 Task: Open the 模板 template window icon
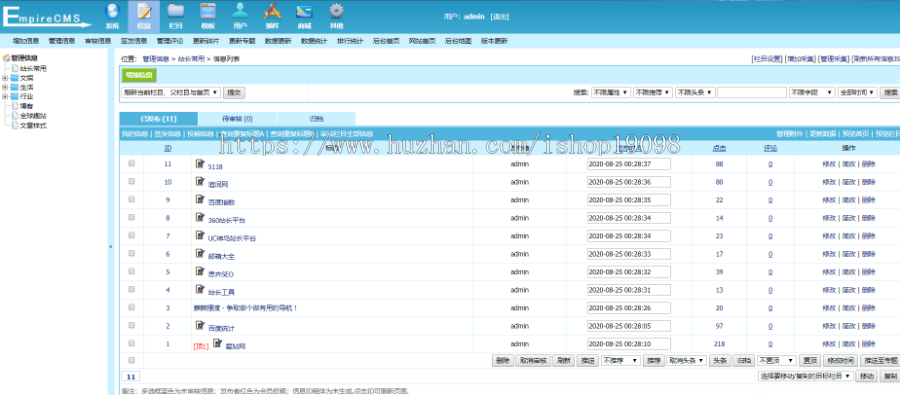(208, 11)
